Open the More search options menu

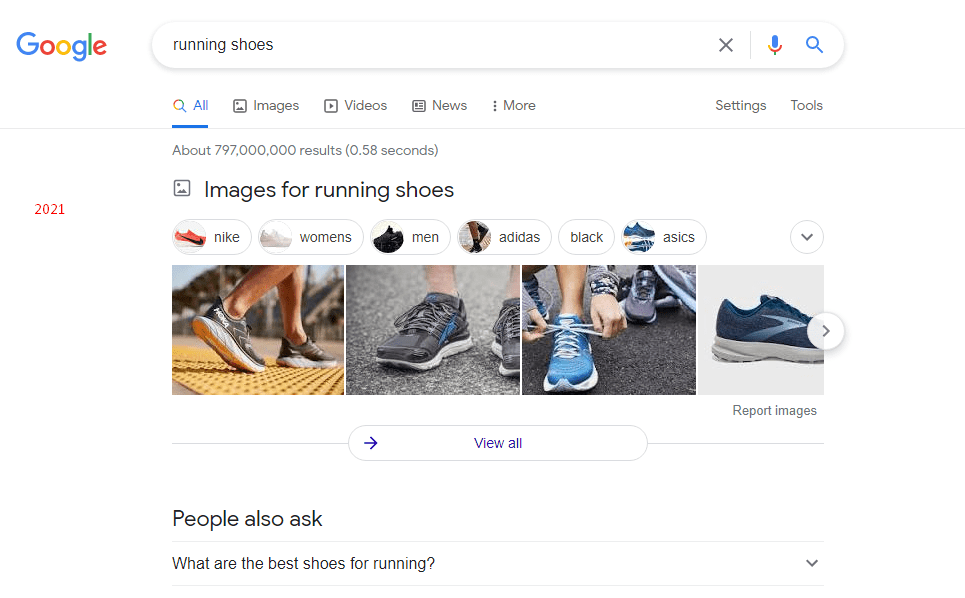(x=513, y=105)
